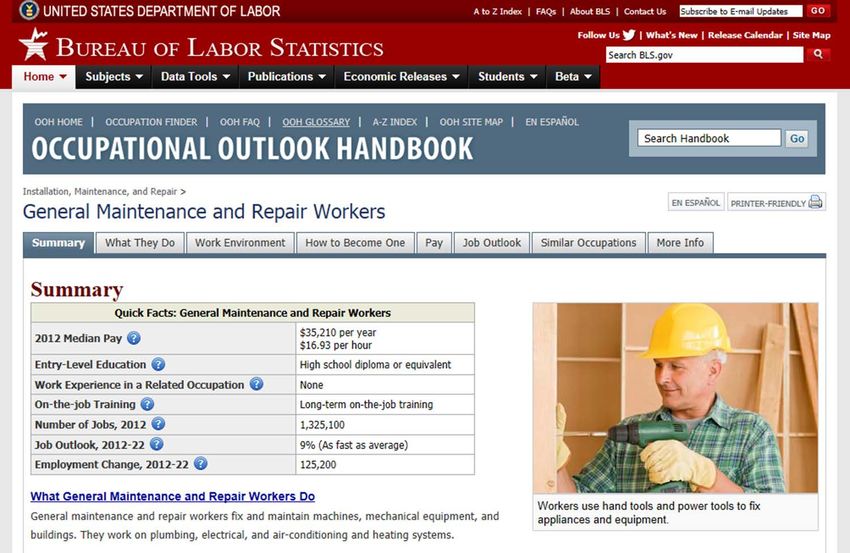Open EN ESPAÑOL link in handbook nav
850x553 pixels.
(552, 122)
